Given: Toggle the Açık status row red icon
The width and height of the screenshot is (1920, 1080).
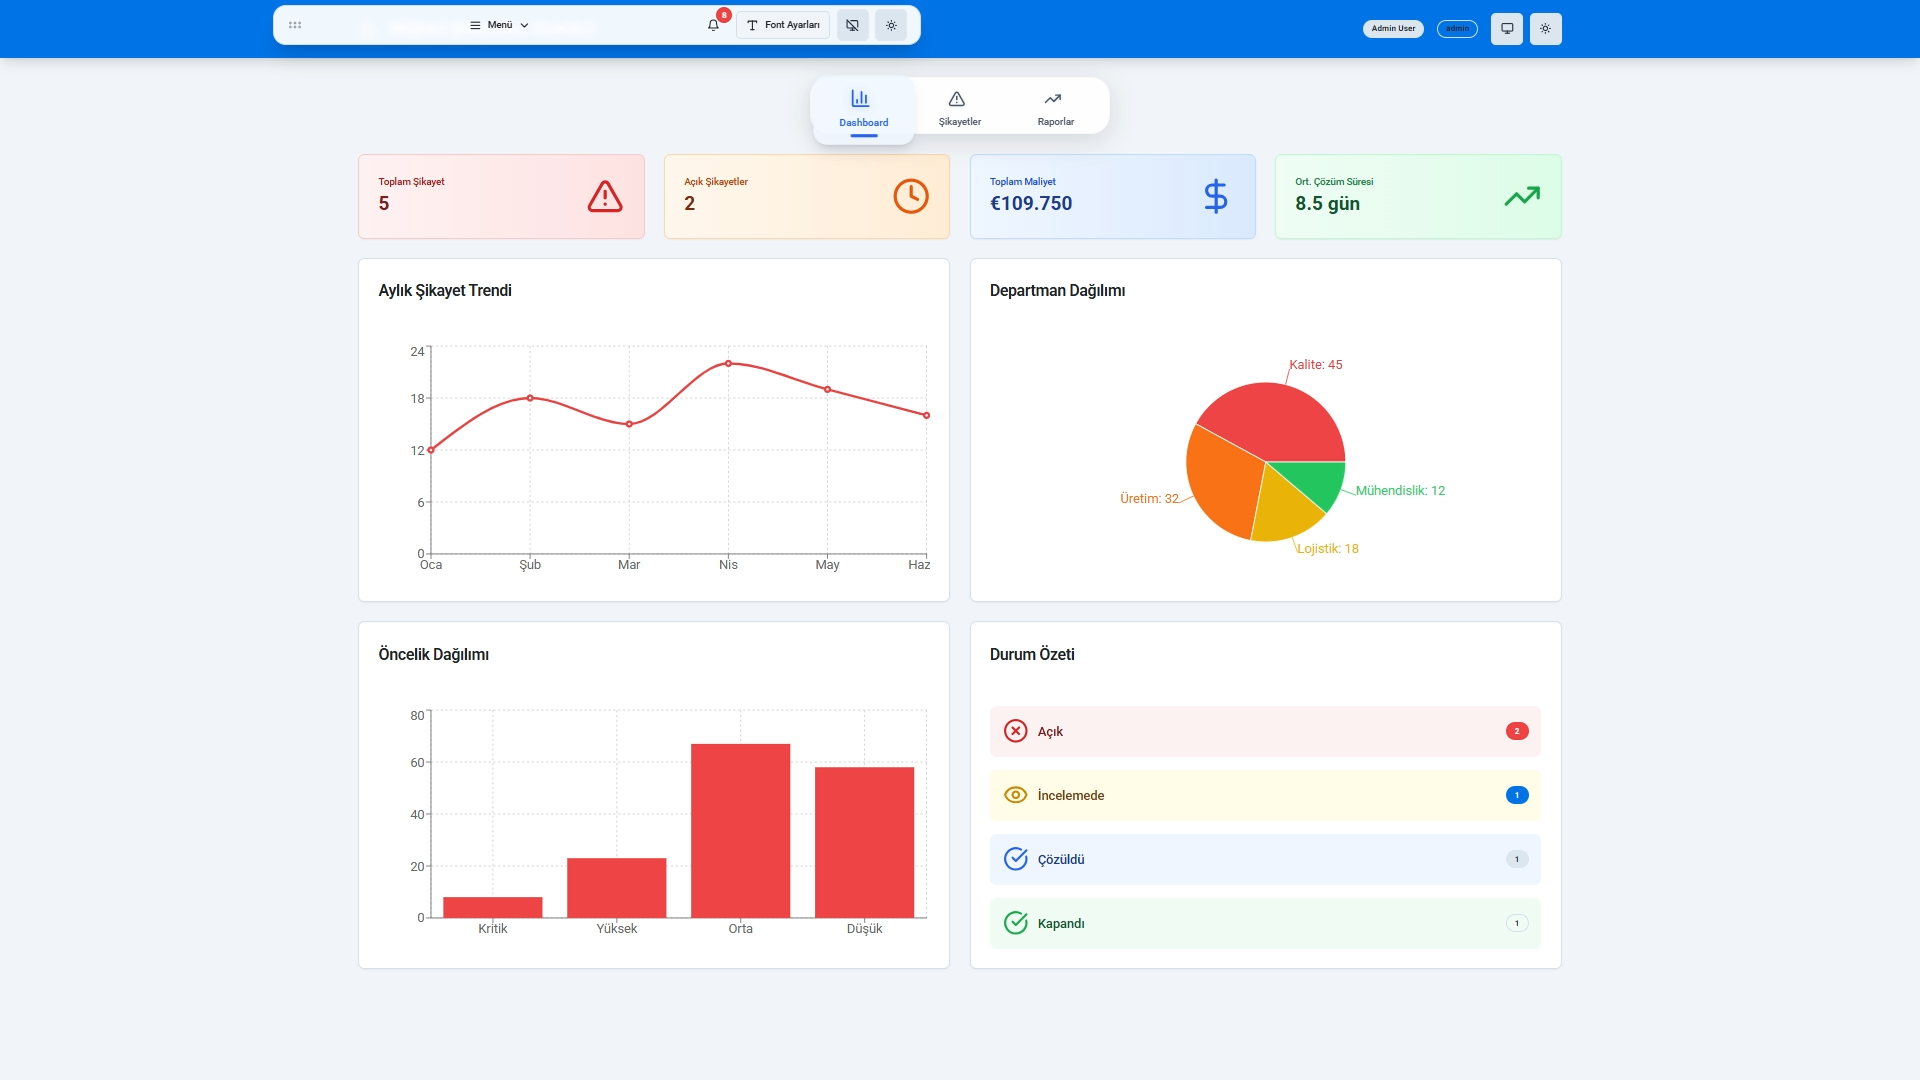Looking at the screenshot, I should 1016,731.
